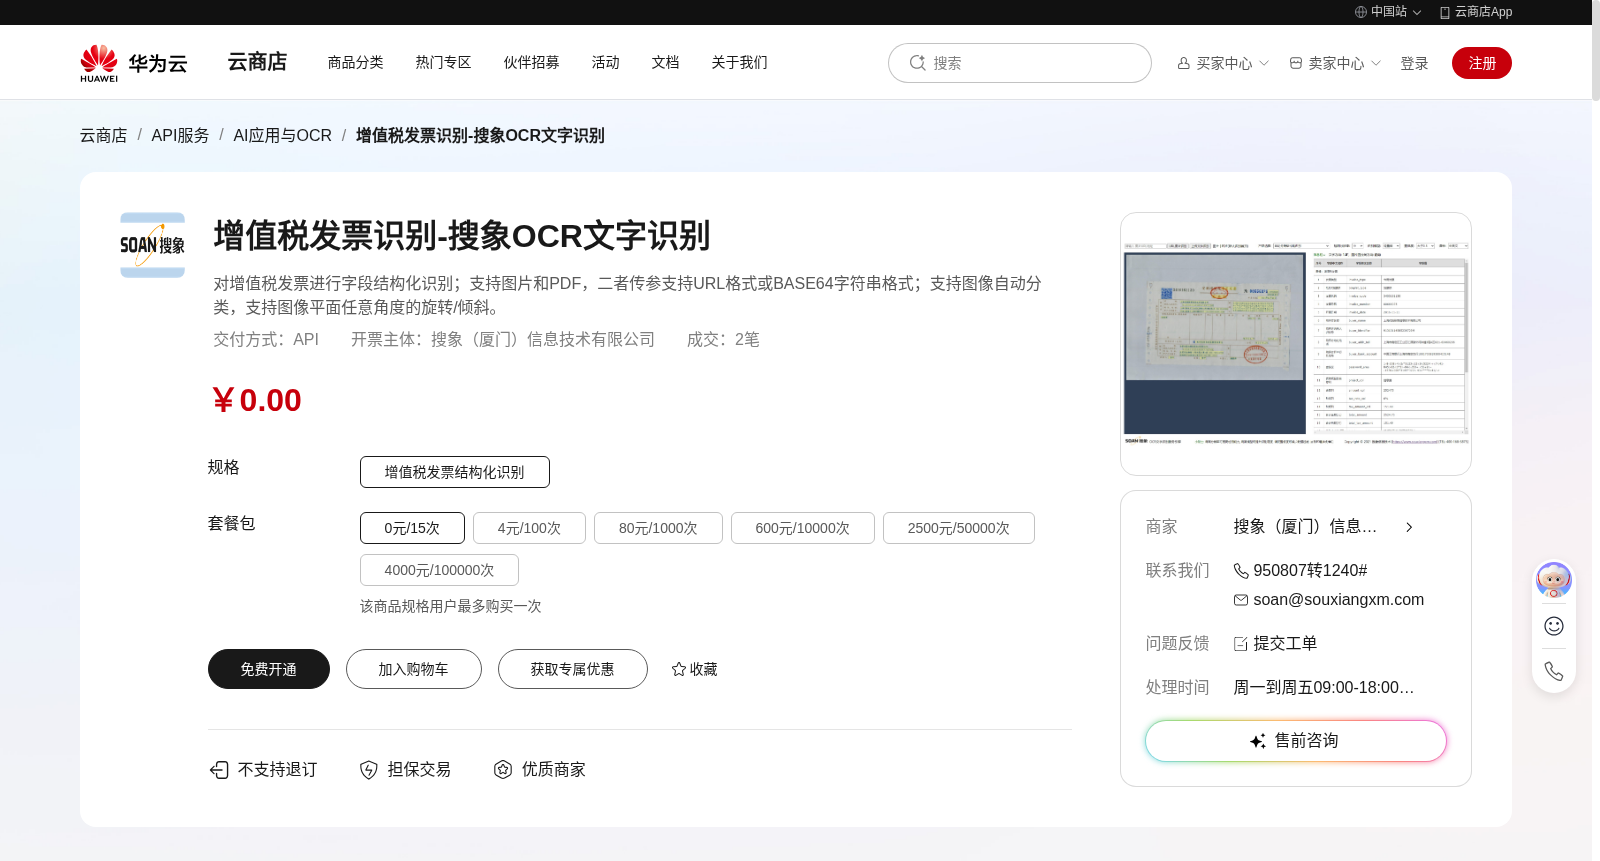This screenshot has height=861, width=1600.
Task: Click the 获取专属优惠 button
Action: [x=573, y=669]
